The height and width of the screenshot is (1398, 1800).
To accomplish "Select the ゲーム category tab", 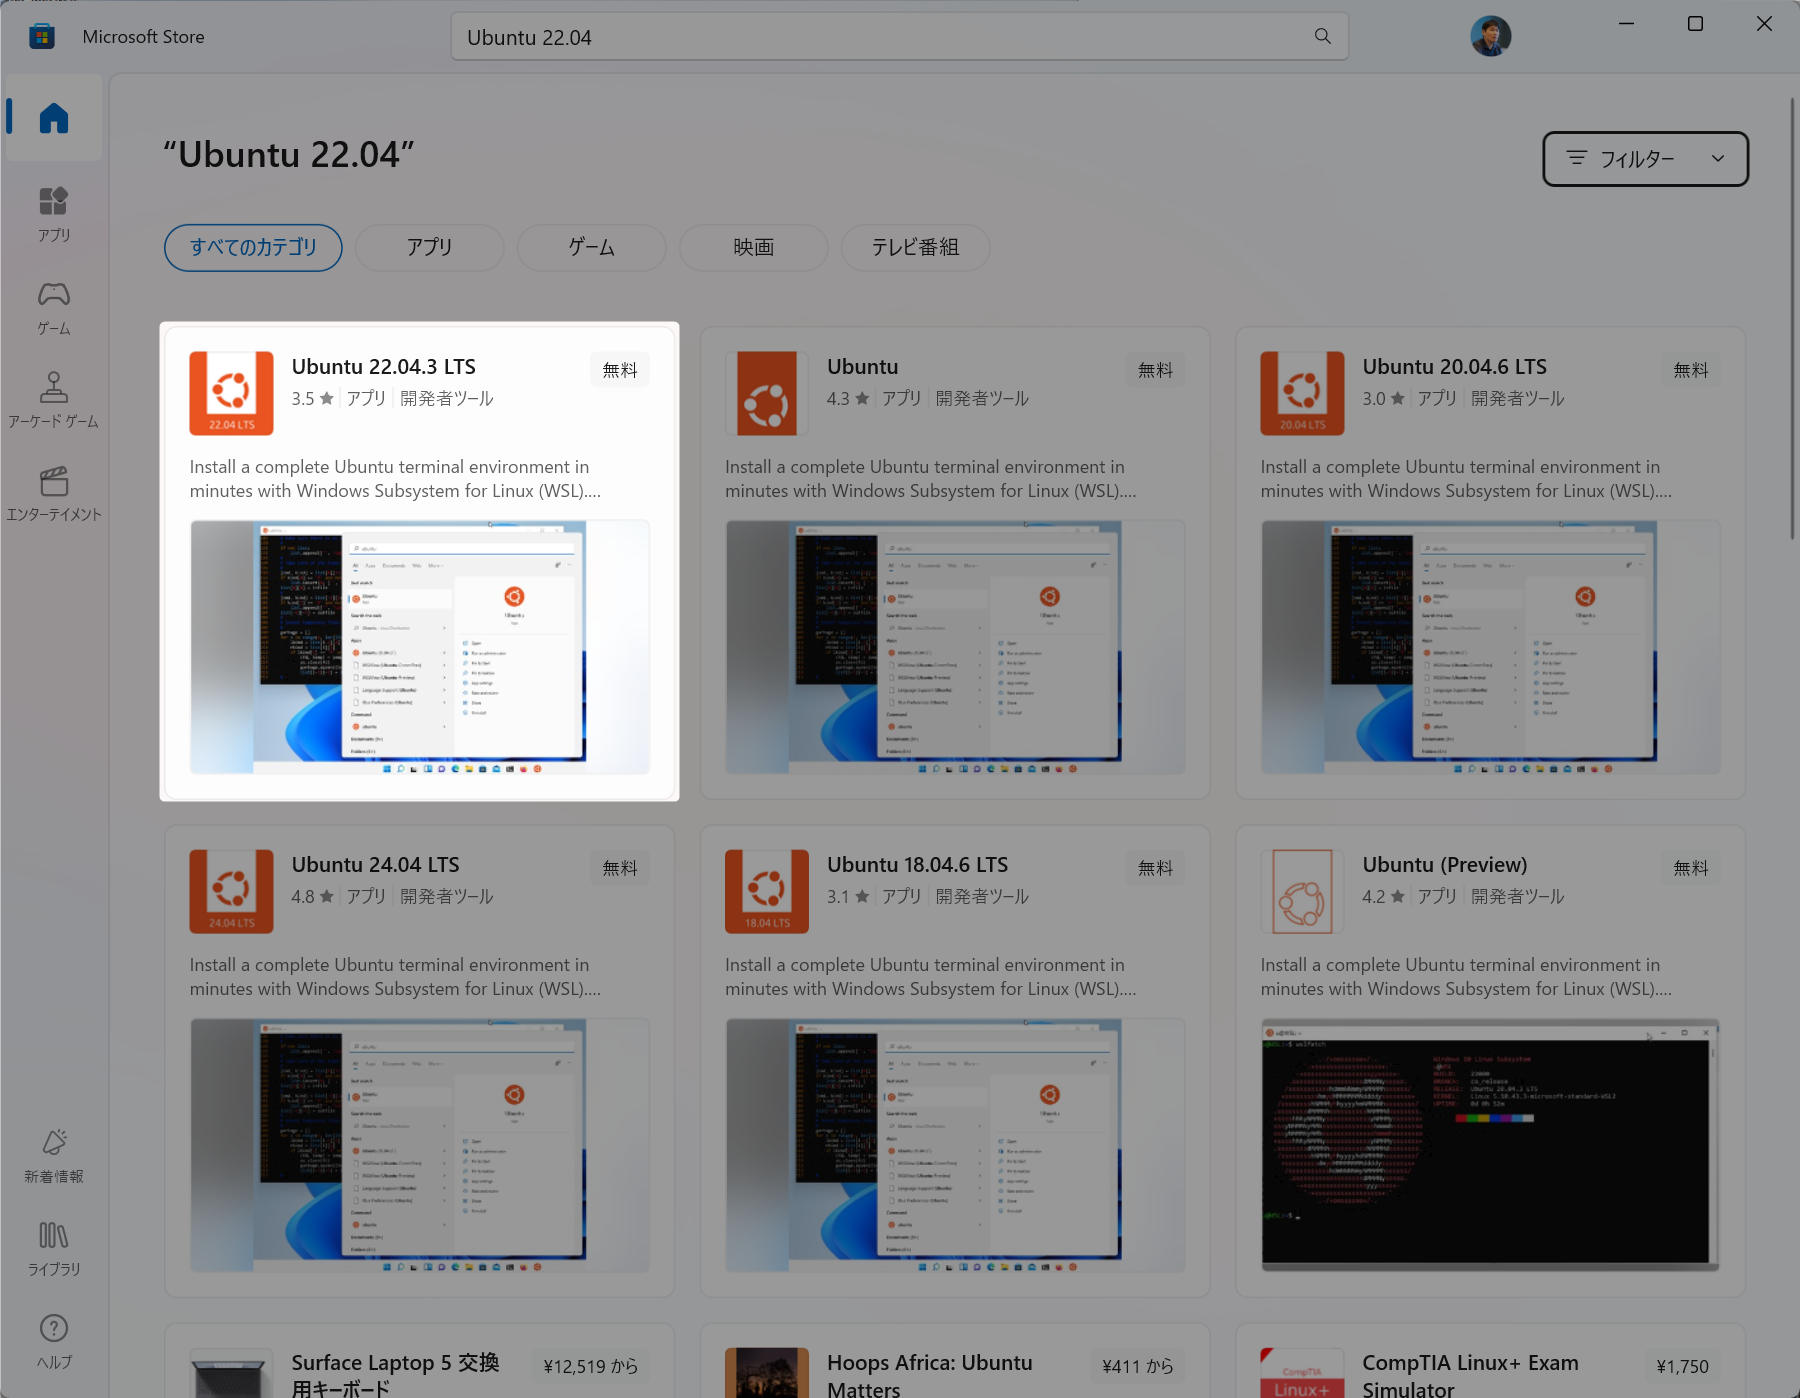I will coord(591,247).
